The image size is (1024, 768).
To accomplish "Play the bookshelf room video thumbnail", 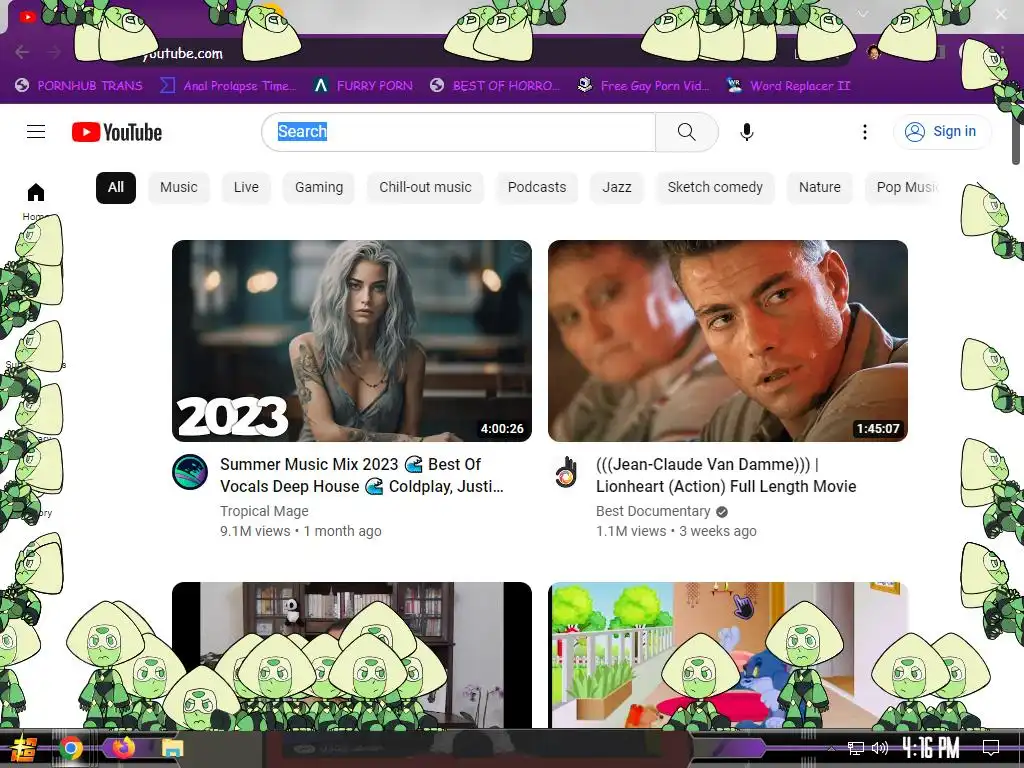I will (x=352, y=654).
